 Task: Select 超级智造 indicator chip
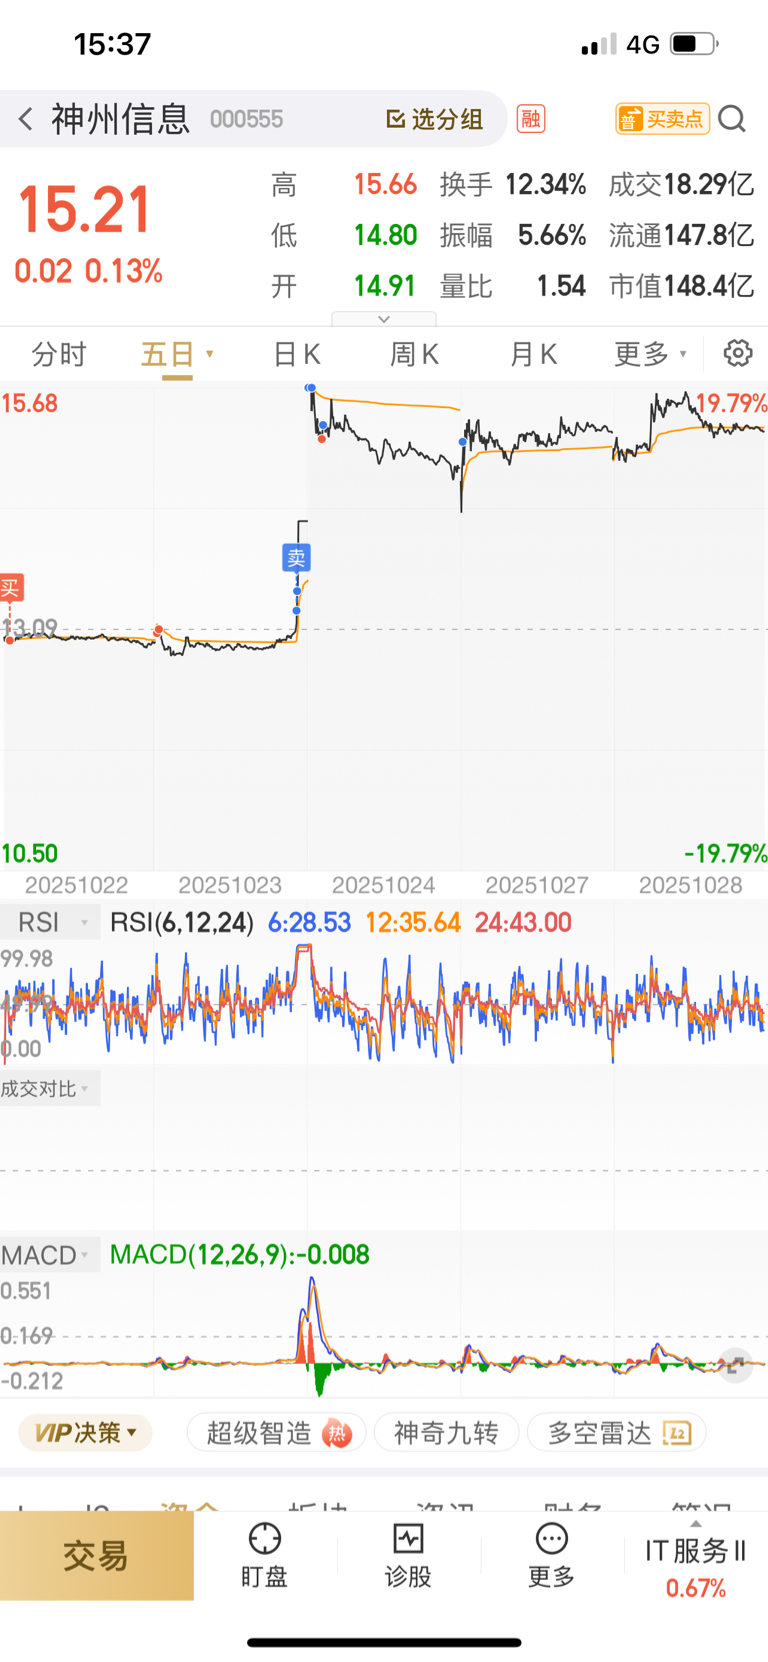[276, 1433]
